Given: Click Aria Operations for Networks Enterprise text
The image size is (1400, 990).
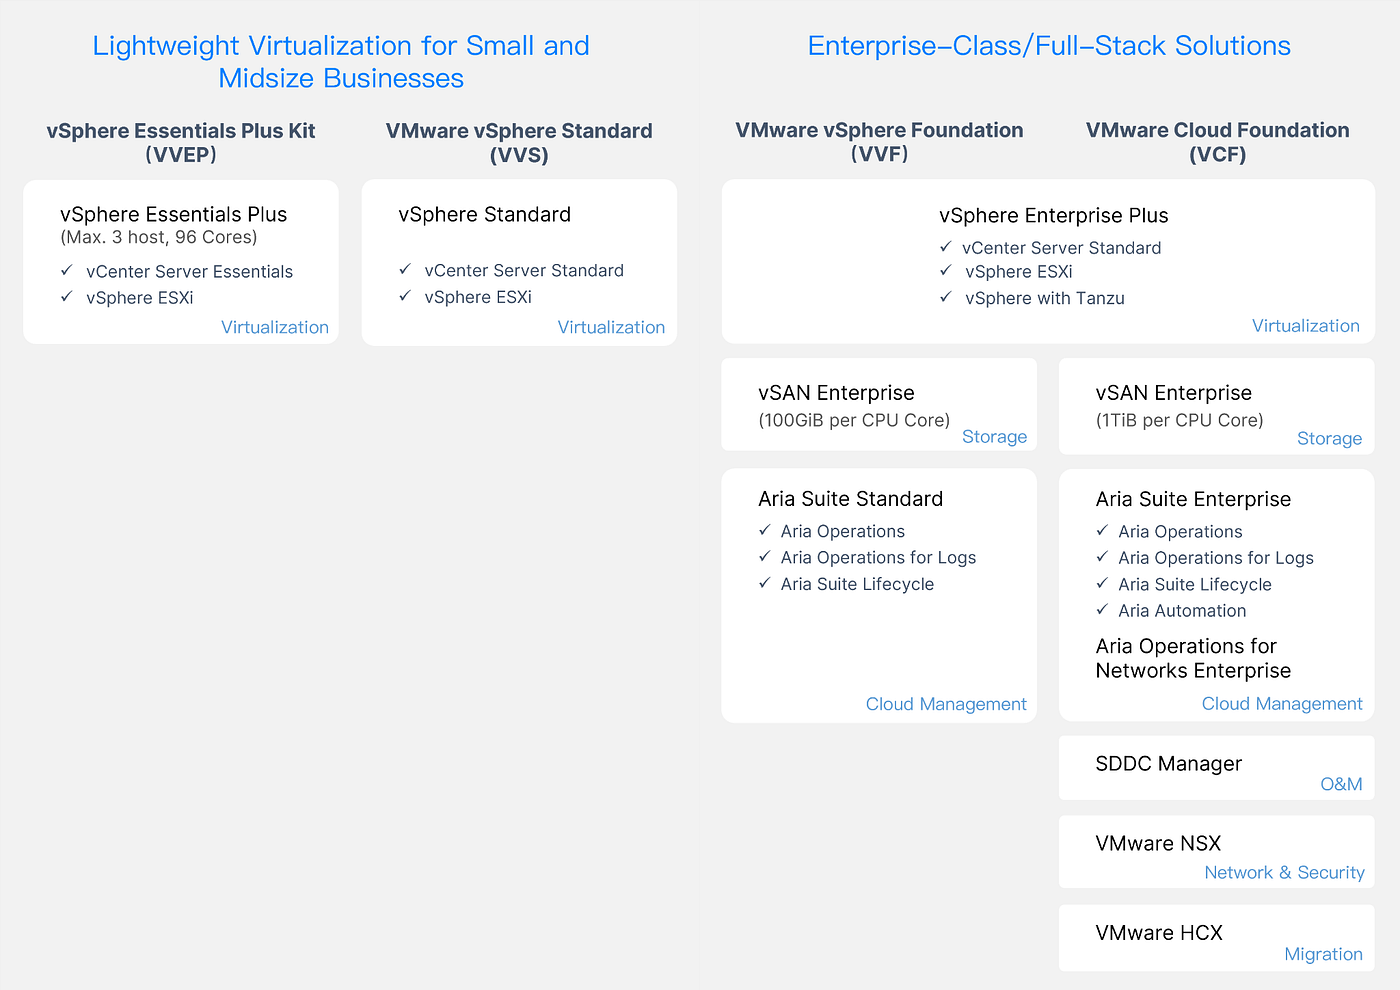Looking at the screenshot, I should pyautogui.click(x=1193, y=658).
